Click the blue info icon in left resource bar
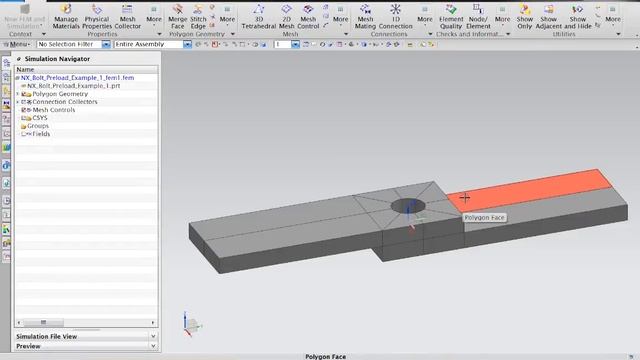The width and height of the screenshot is (640, 360). click(6, 165)
